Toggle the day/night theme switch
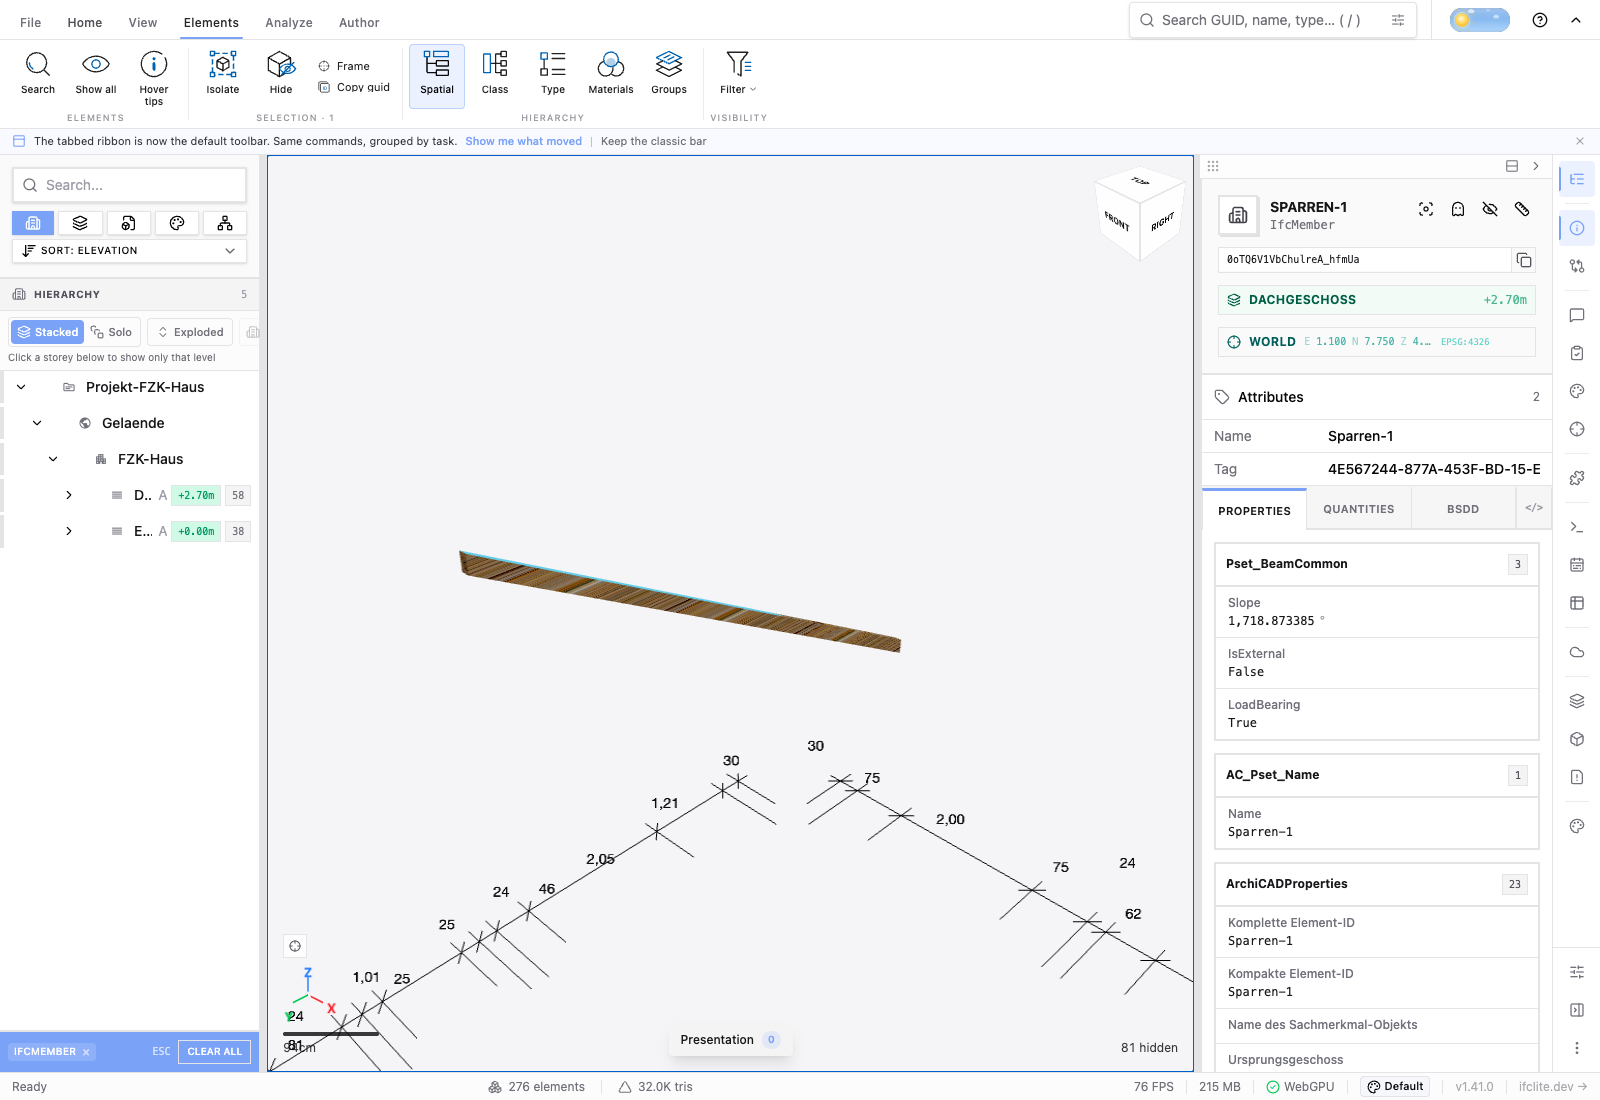Screen dimensions: 1600x1100 [1480, 20]
